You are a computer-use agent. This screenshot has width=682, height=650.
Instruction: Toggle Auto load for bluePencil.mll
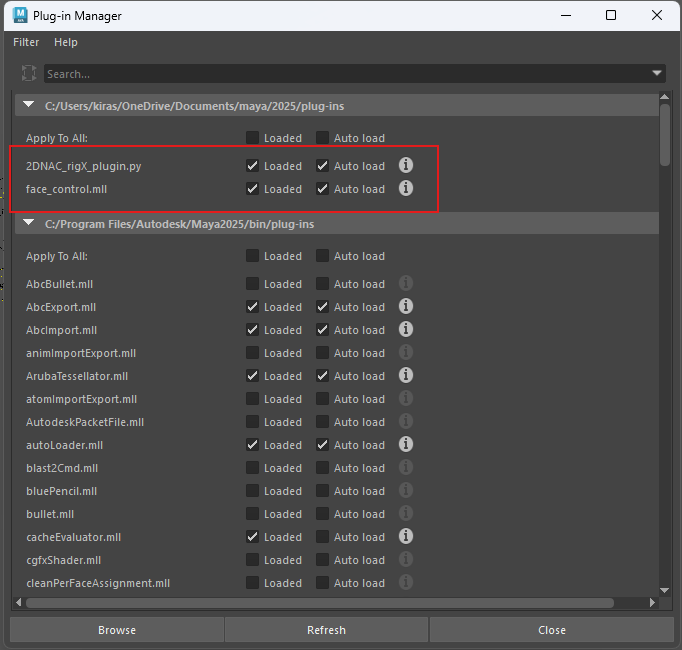323,491
